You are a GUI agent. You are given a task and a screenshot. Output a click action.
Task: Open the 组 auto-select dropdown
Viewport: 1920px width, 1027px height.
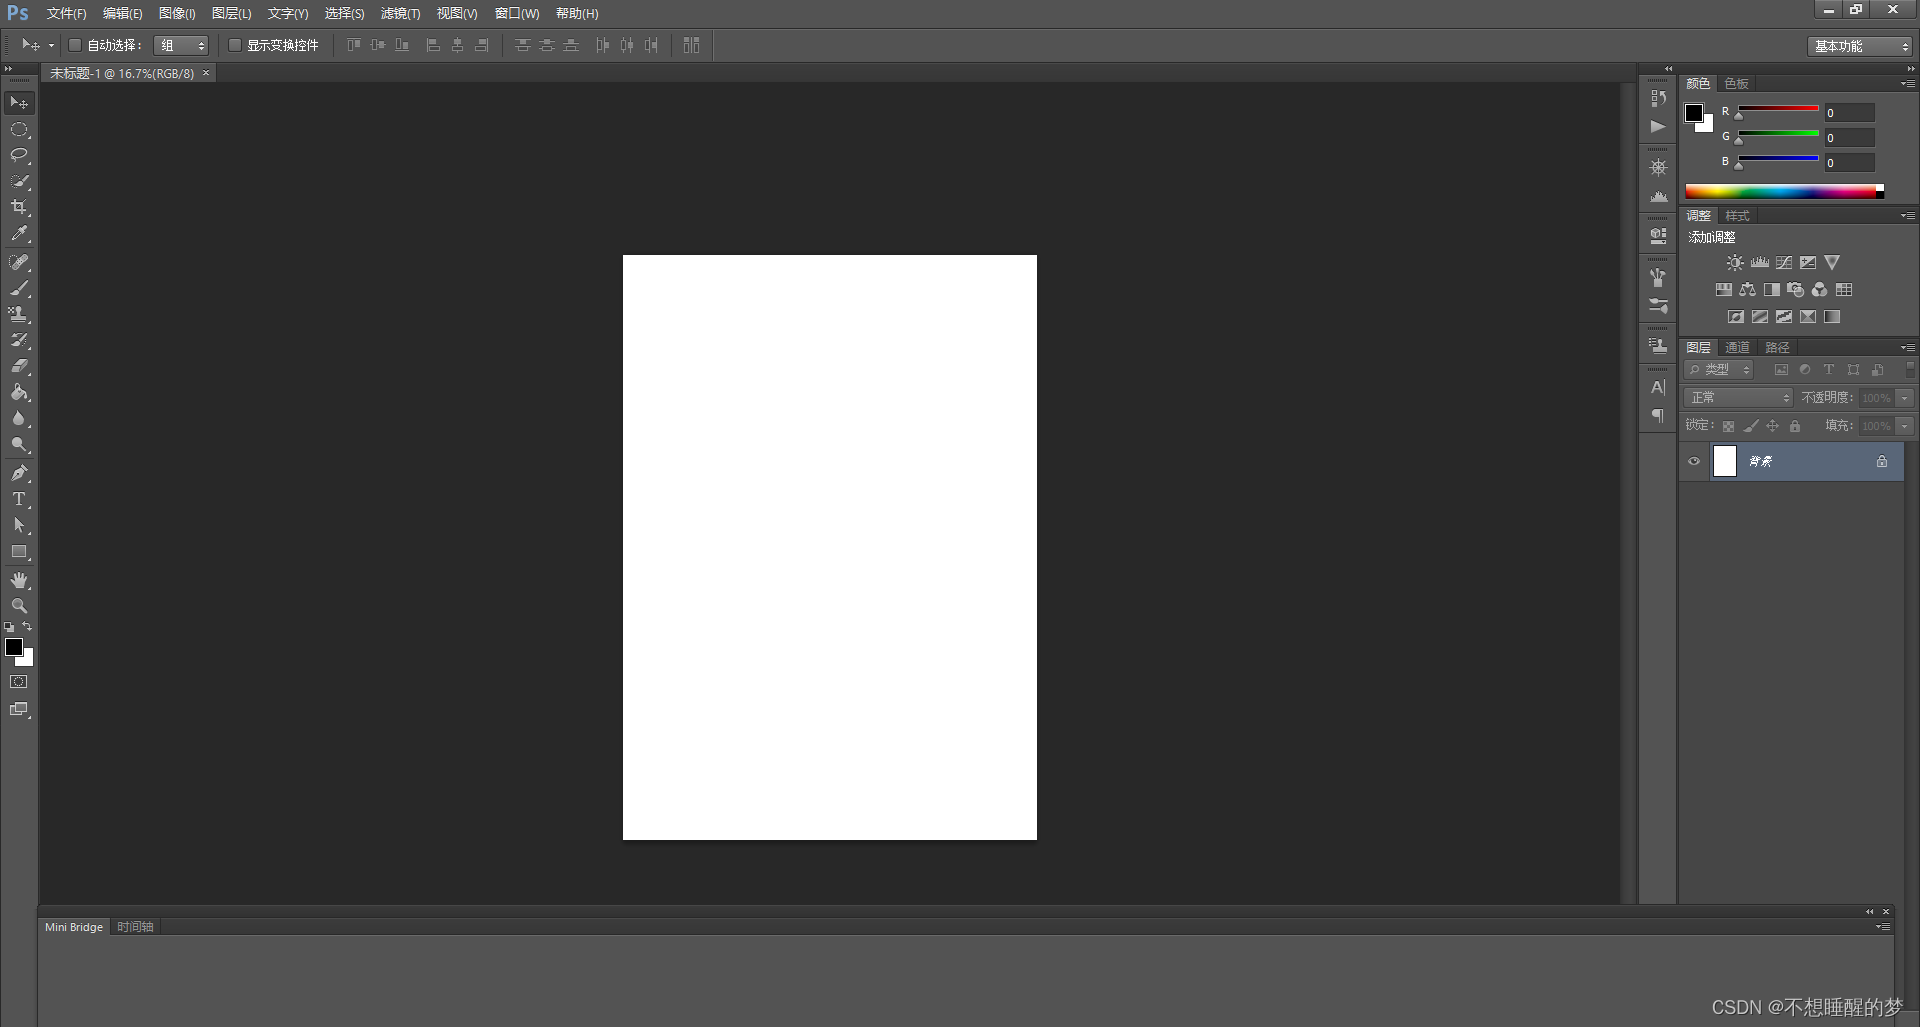pos(181,45)
